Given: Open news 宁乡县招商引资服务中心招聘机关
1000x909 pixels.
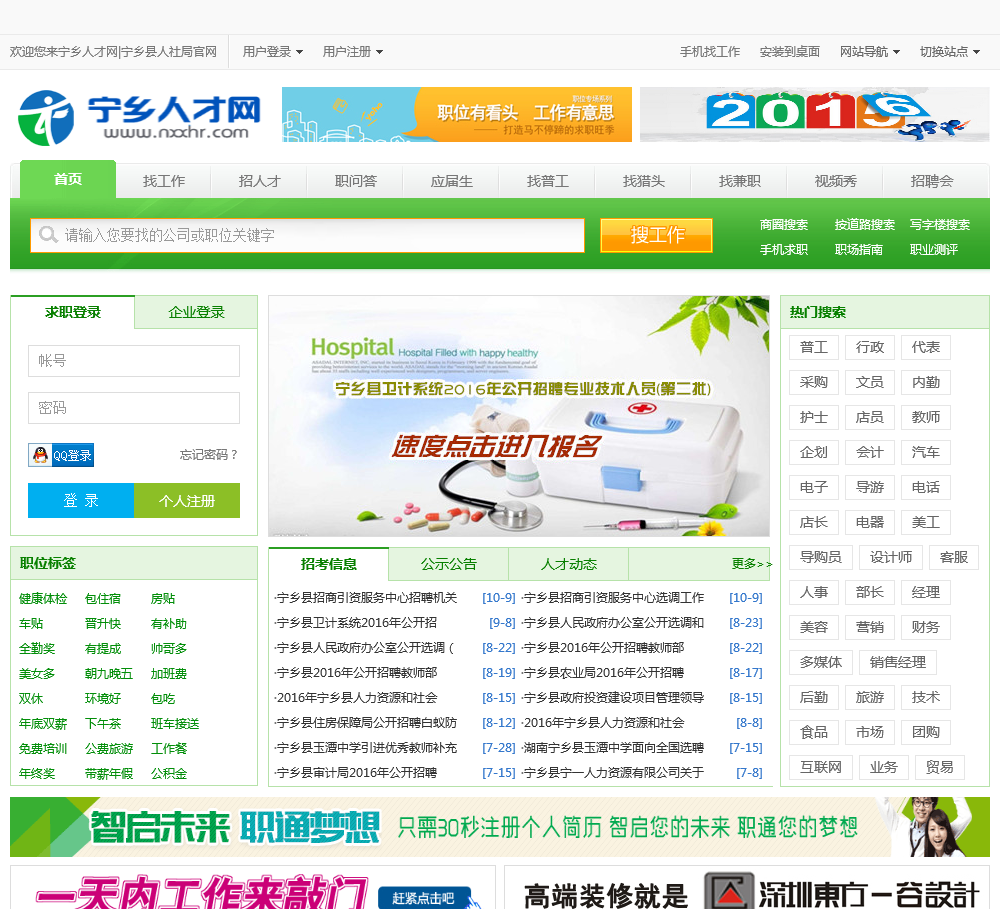Looking at the screenshot, I should tap(366, 598).
